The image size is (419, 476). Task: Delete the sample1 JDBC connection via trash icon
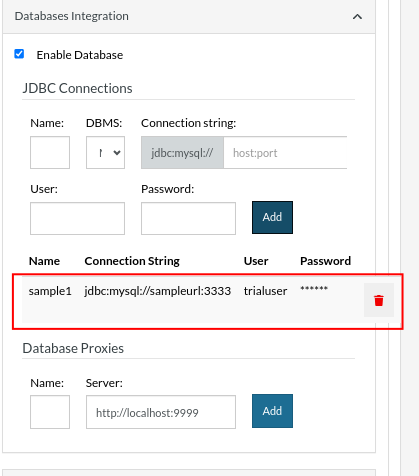tap(379, 300)
